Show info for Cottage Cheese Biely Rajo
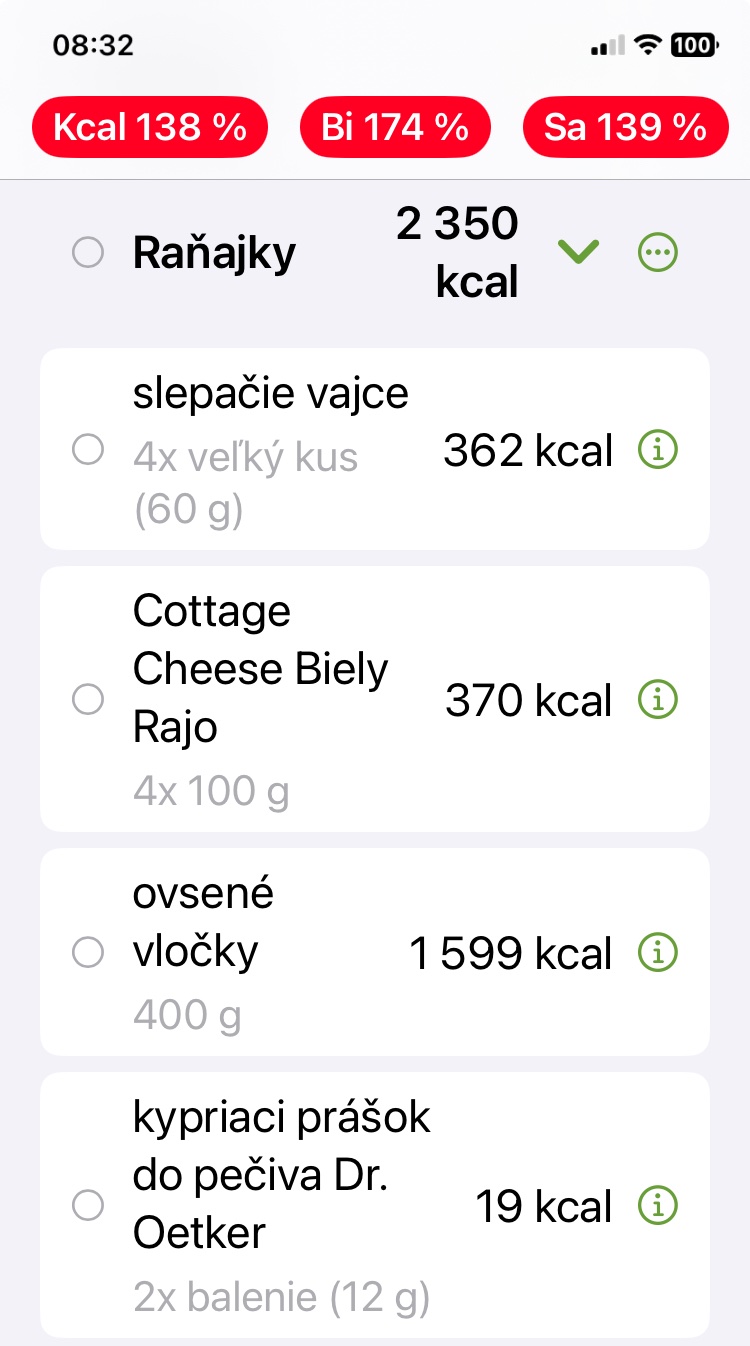 pyautogui.click(x=657, y=700)
